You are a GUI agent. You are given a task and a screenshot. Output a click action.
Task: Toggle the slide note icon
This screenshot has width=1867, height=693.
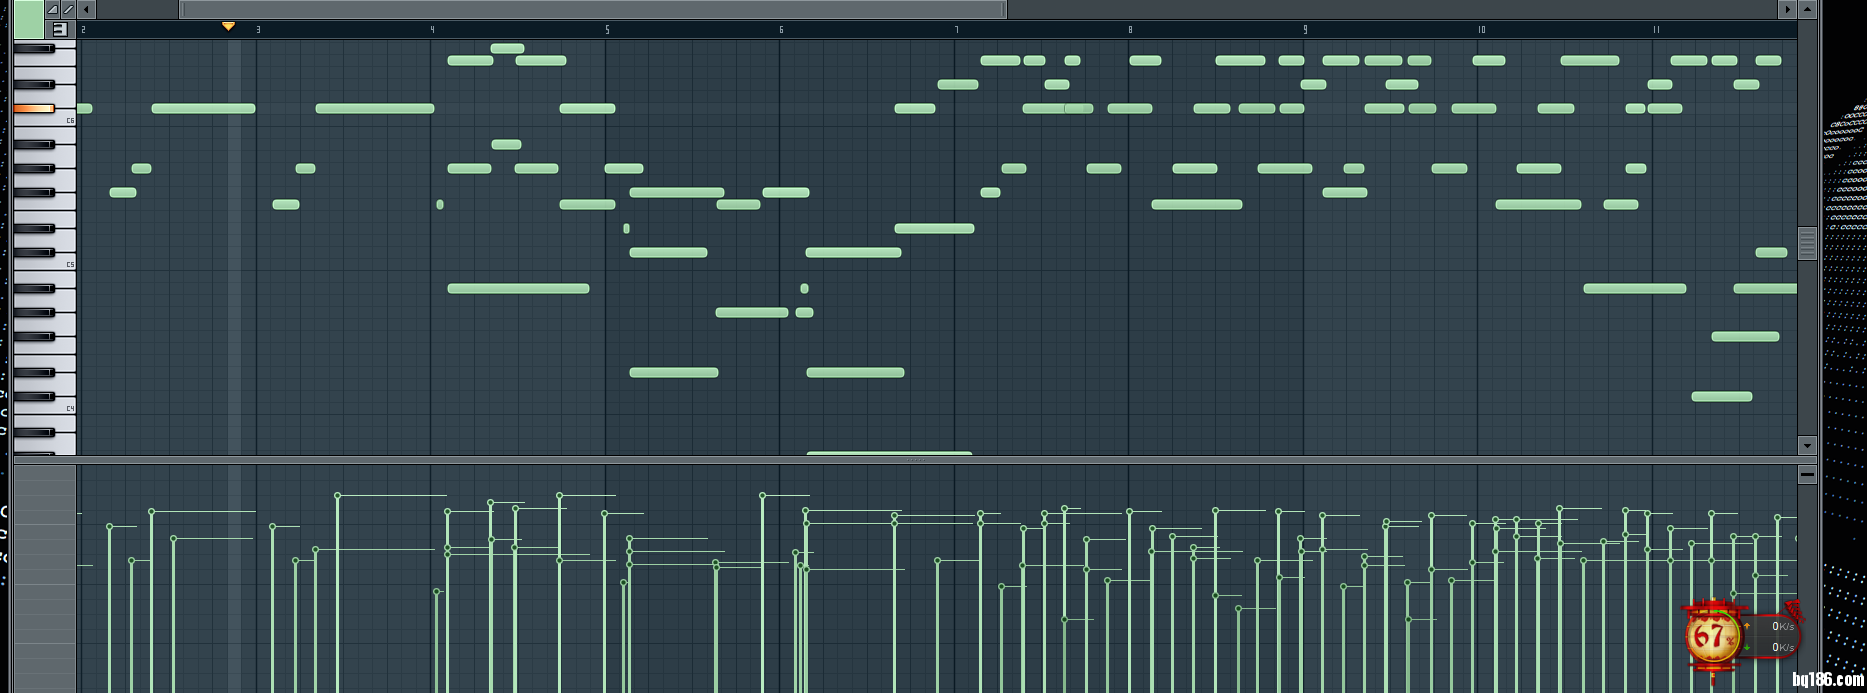[x=68, y=9]
